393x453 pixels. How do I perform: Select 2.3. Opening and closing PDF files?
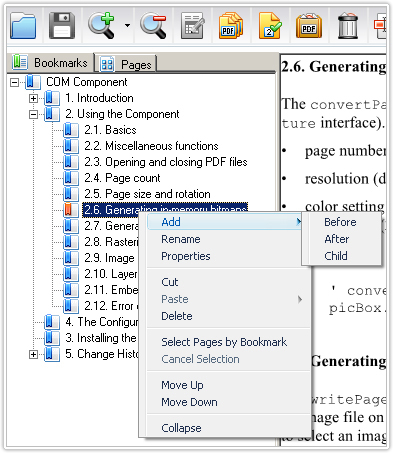[166, 162]
